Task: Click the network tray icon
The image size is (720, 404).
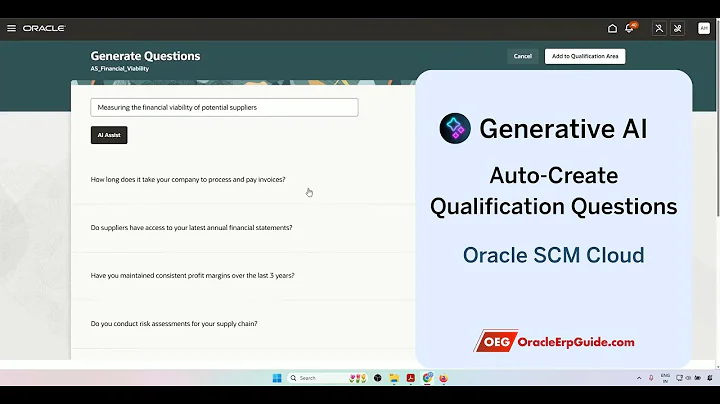Action: (x=680, y=378)
